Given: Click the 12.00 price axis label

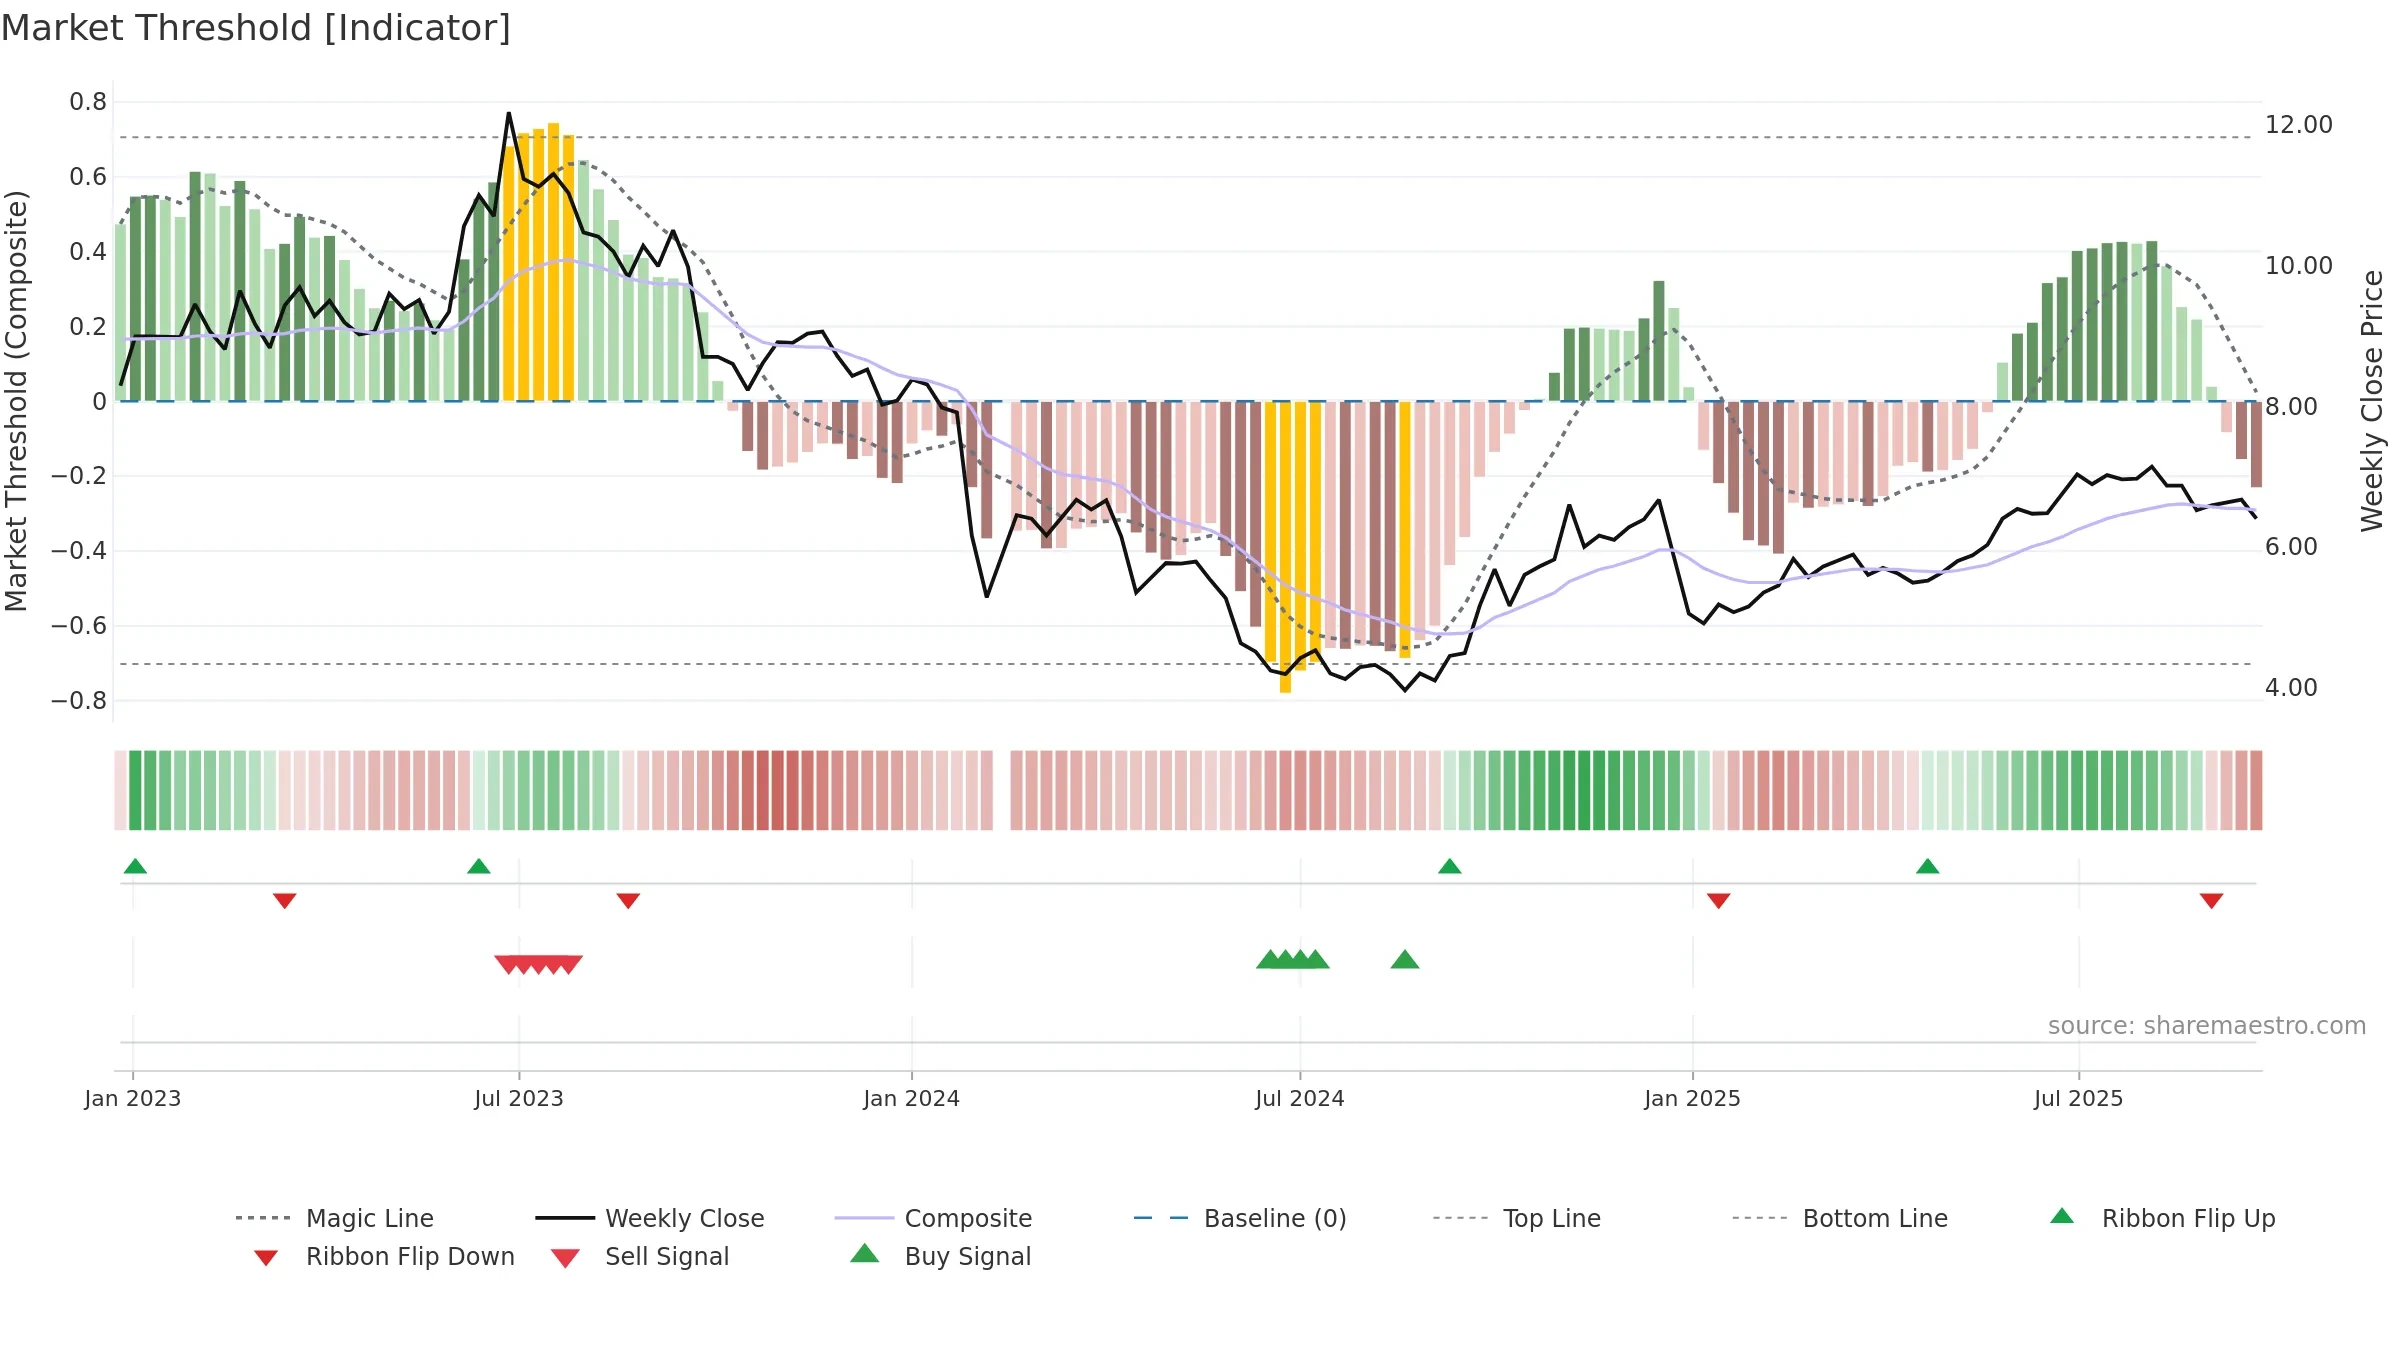Looking at the screenshot, I should 2299,125.
